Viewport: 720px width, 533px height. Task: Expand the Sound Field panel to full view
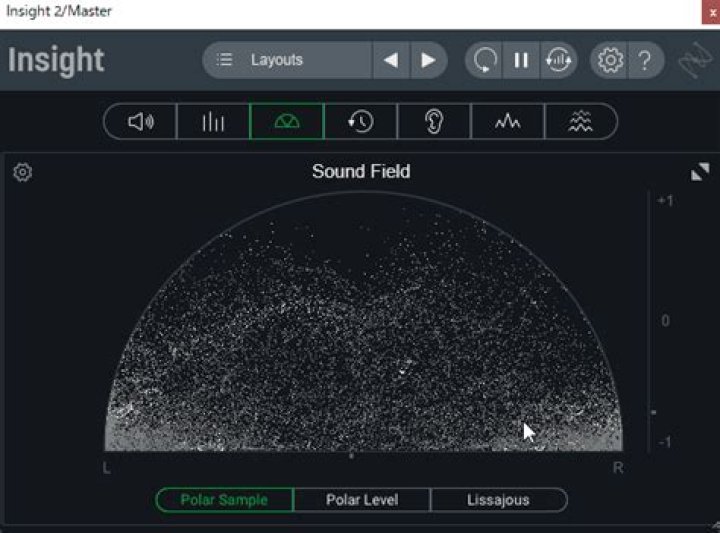point(700,172)
